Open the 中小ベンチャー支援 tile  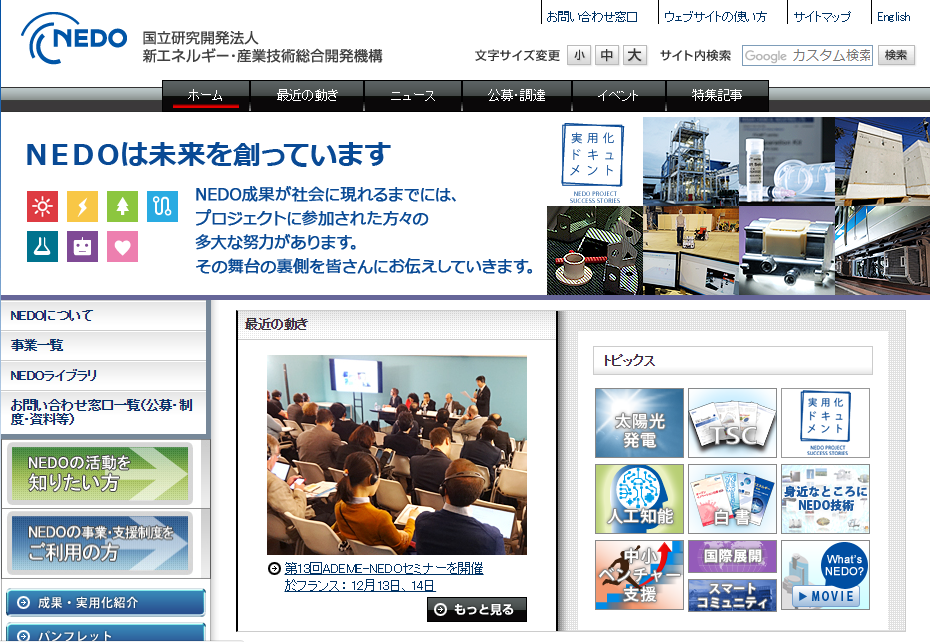tap(639, 575)
